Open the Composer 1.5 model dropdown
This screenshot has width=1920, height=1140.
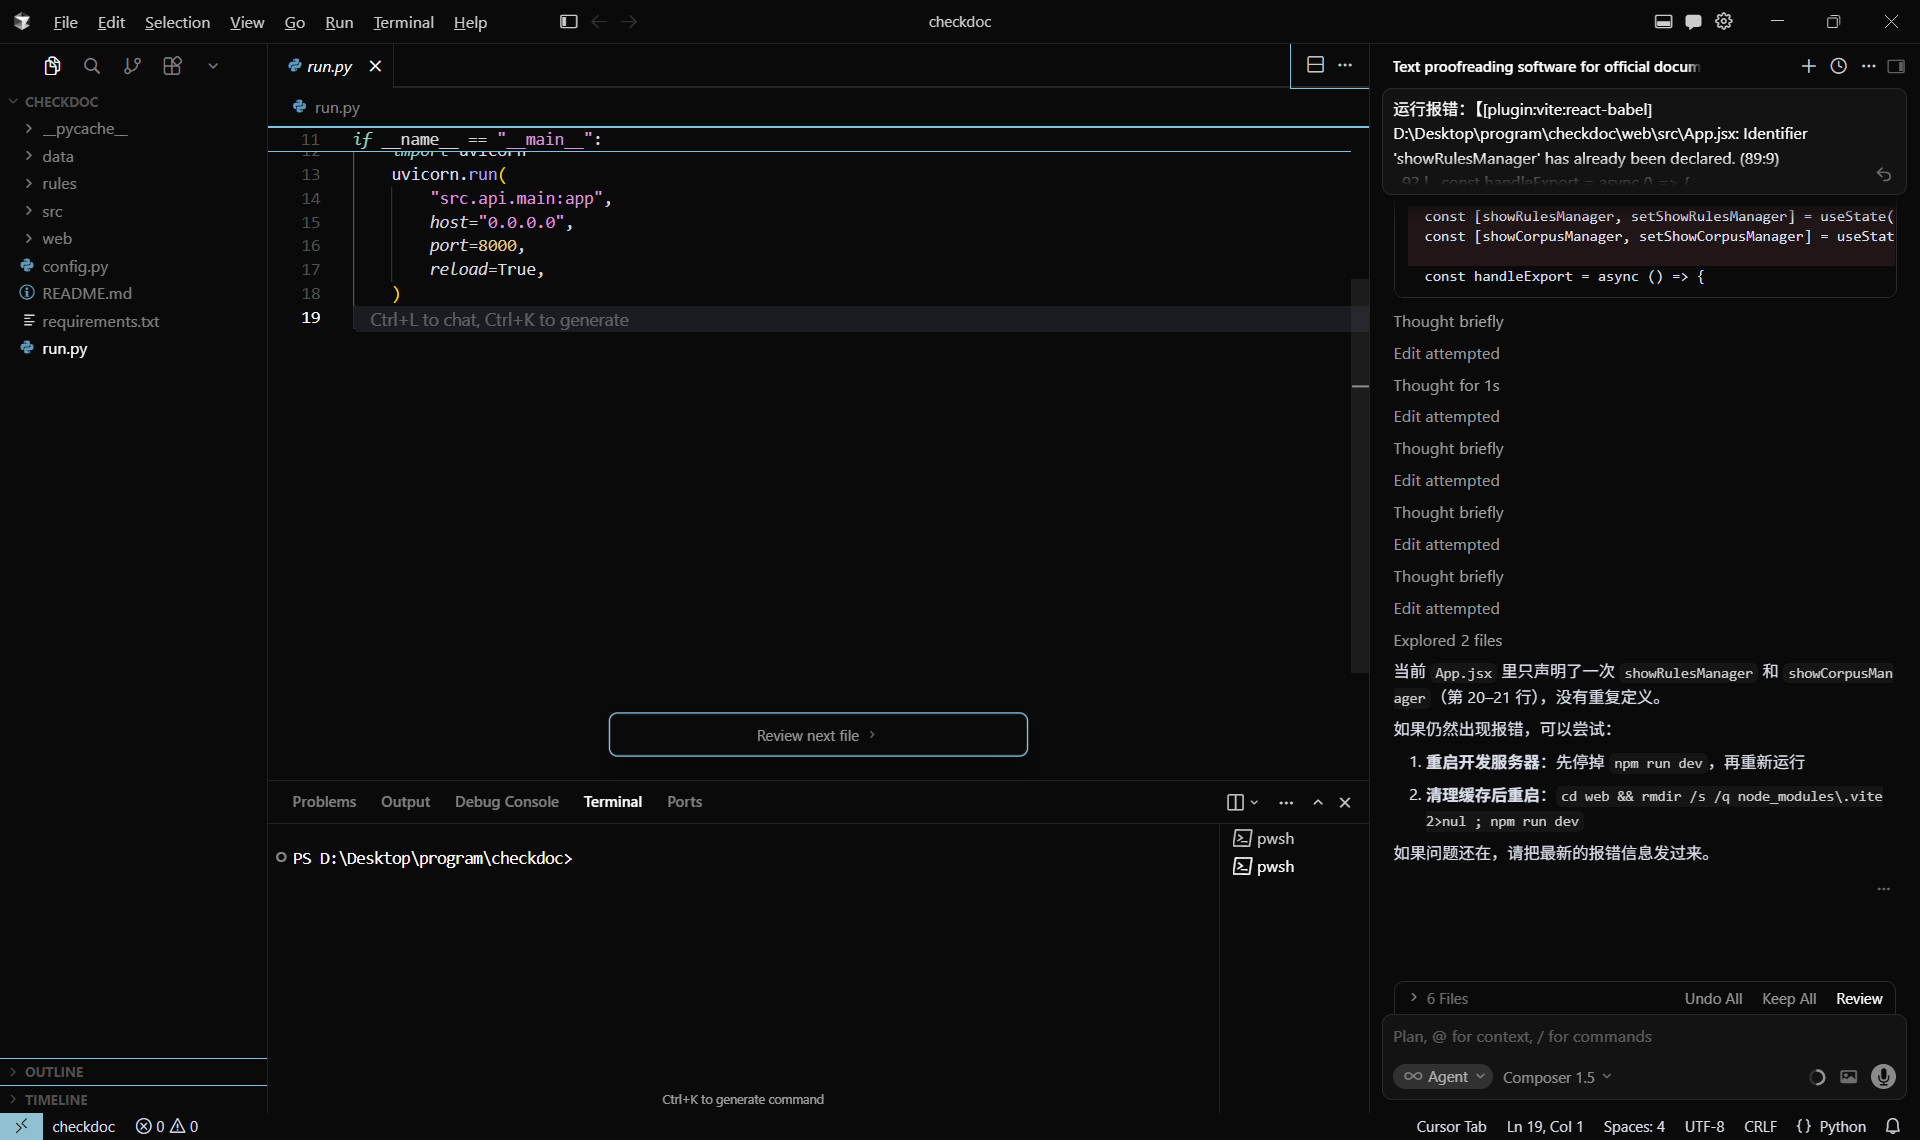click(1556, 1077)
